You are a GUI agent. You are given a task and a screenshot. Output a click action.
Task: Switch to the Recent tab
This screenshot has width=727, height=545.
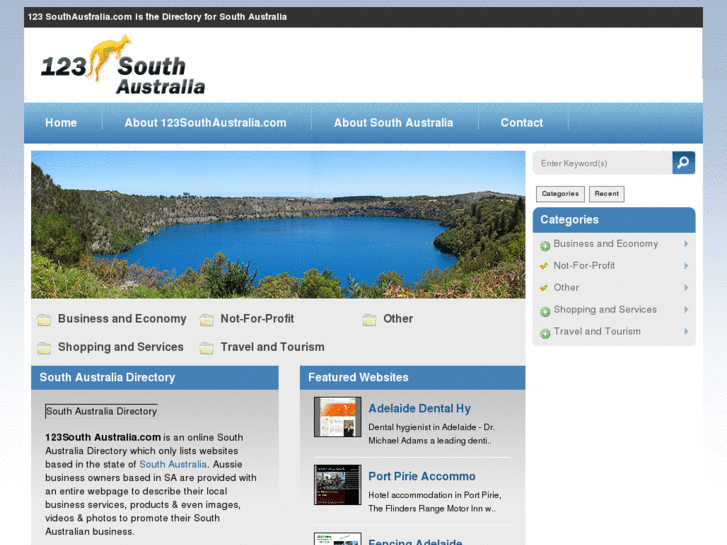(x=606, y=194)
